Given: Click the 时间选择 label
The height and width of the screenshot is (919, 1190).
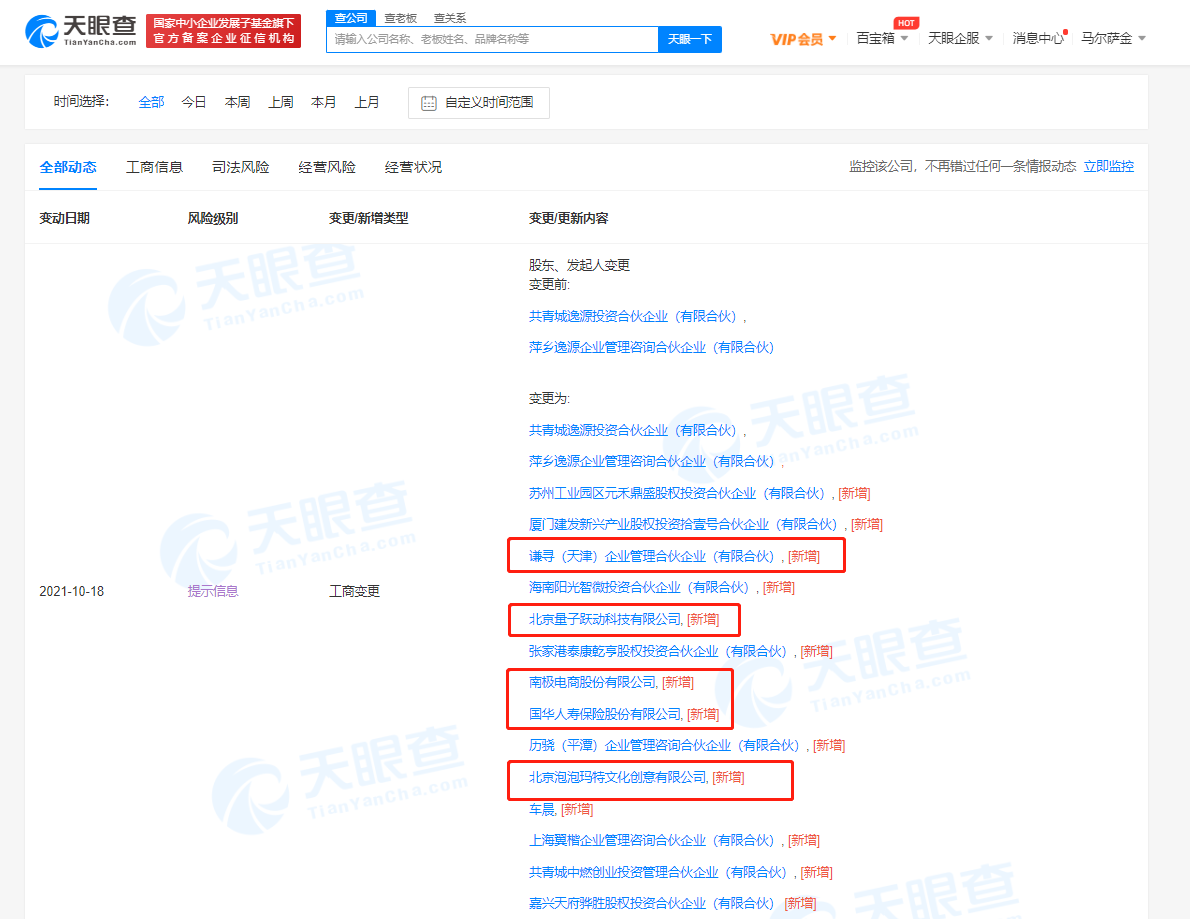Looking at the screenshot, I should pyautogui.click(x=81, y=102).
